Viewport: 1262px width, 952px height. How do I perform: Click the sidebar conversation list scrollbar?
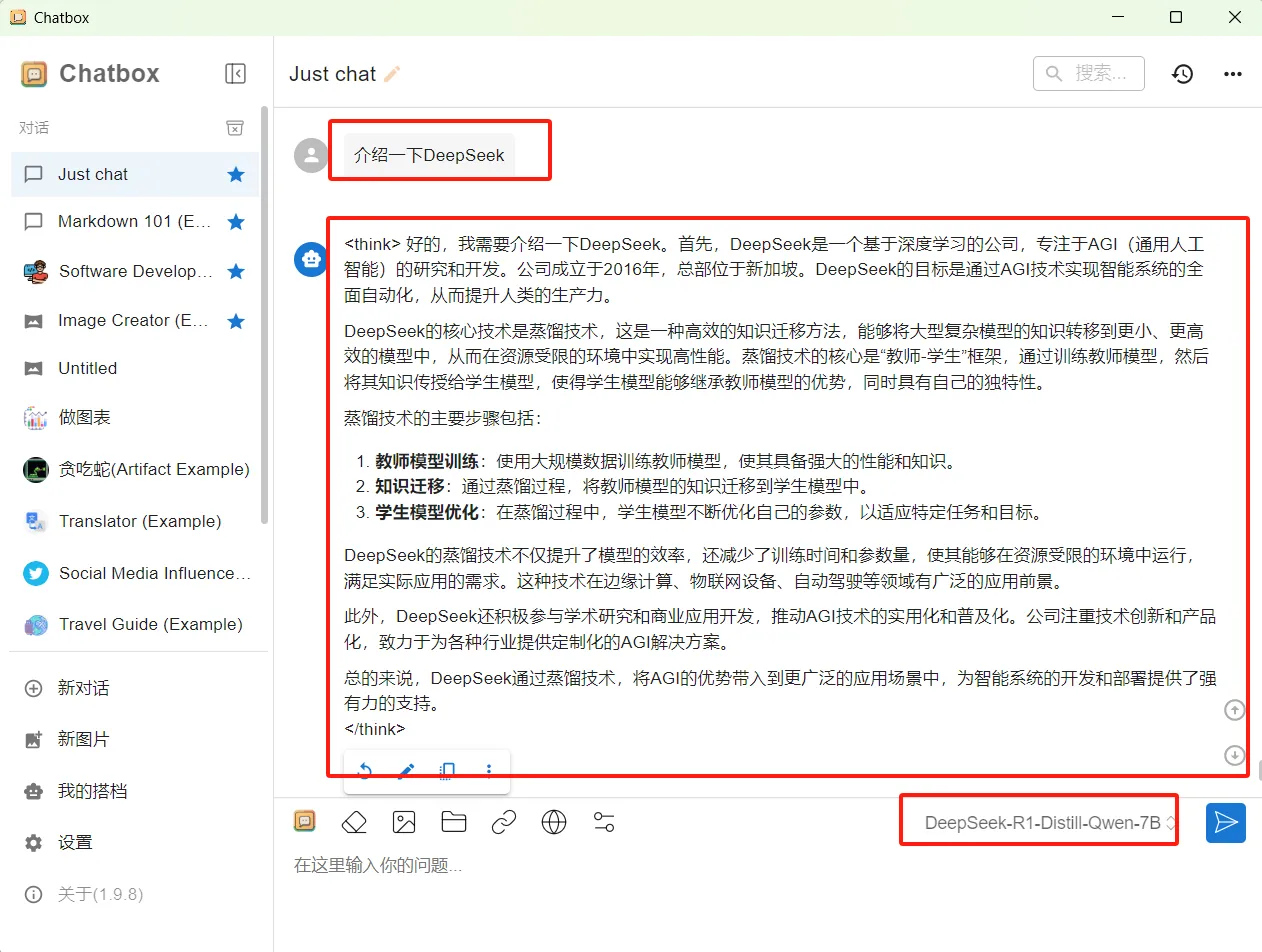click(265, 315)
